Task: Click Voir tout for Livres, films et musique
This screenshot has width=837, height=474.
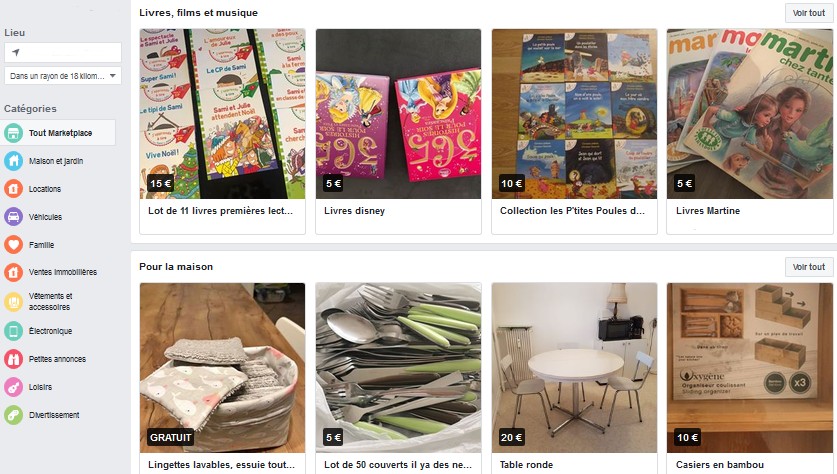Action: [809, 13]
